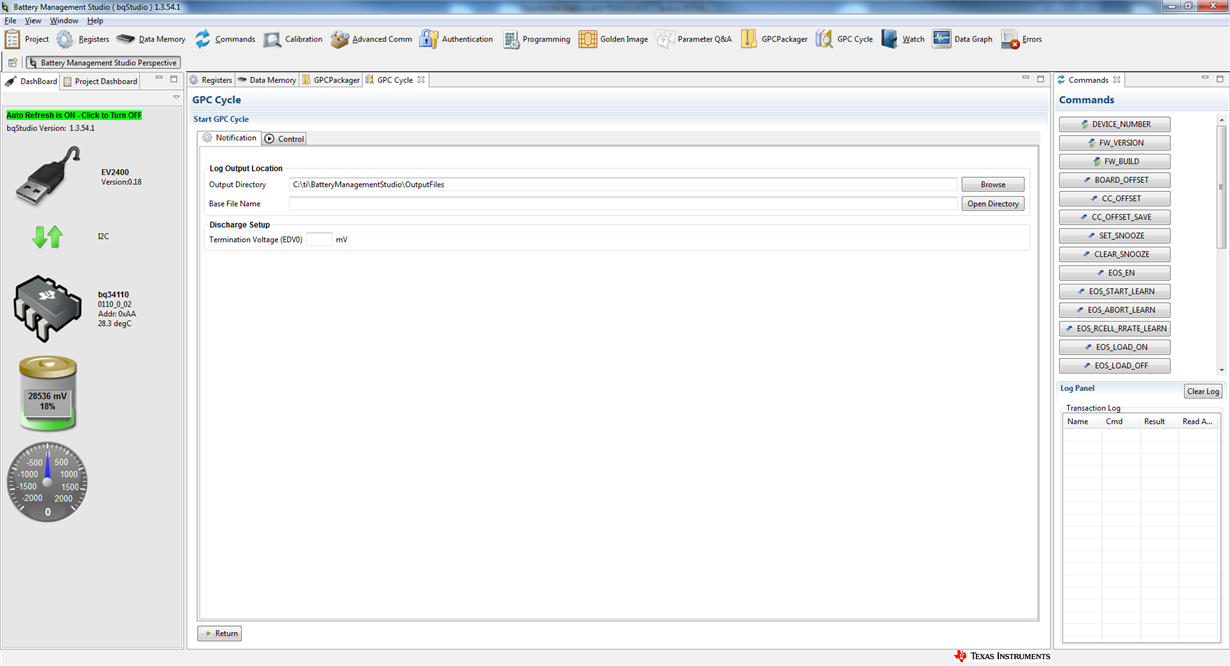Switch to the Registers editor tab

point(211,80)
